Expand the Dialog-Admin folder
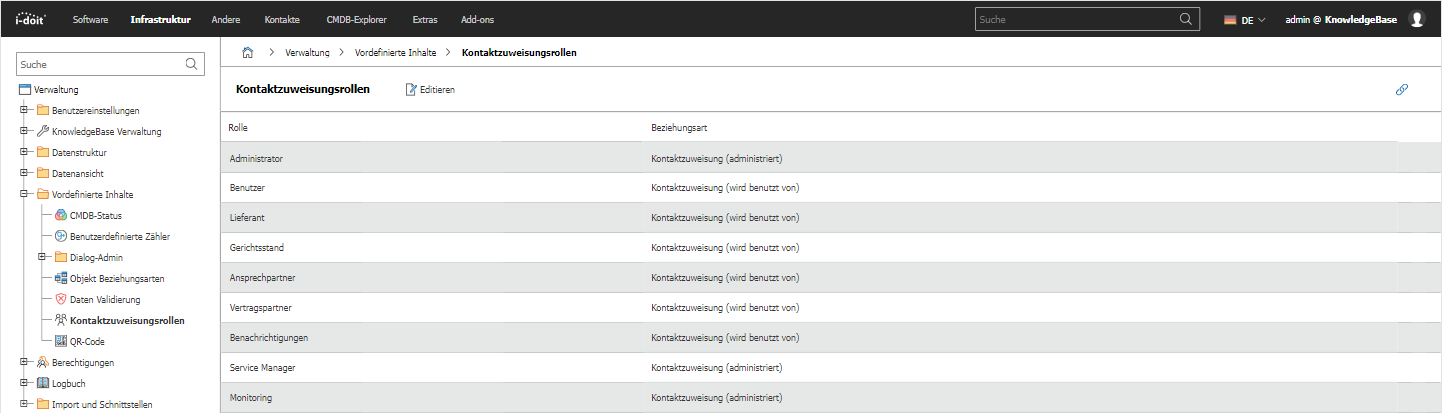Image resolution: width=1442 pixels, height=413 pixels. coord(40,257)
